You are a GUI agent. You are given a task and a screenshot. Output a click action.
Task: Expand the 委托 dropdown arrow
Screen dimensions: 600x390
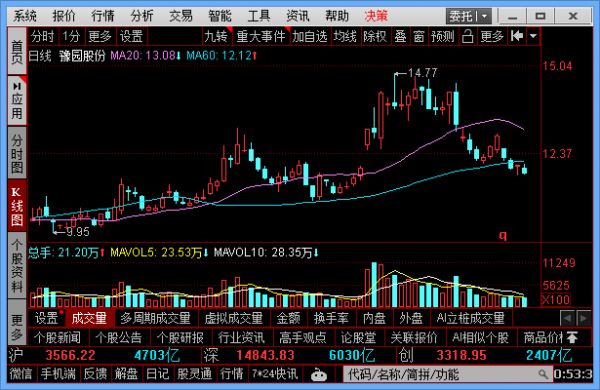(485, 16)
